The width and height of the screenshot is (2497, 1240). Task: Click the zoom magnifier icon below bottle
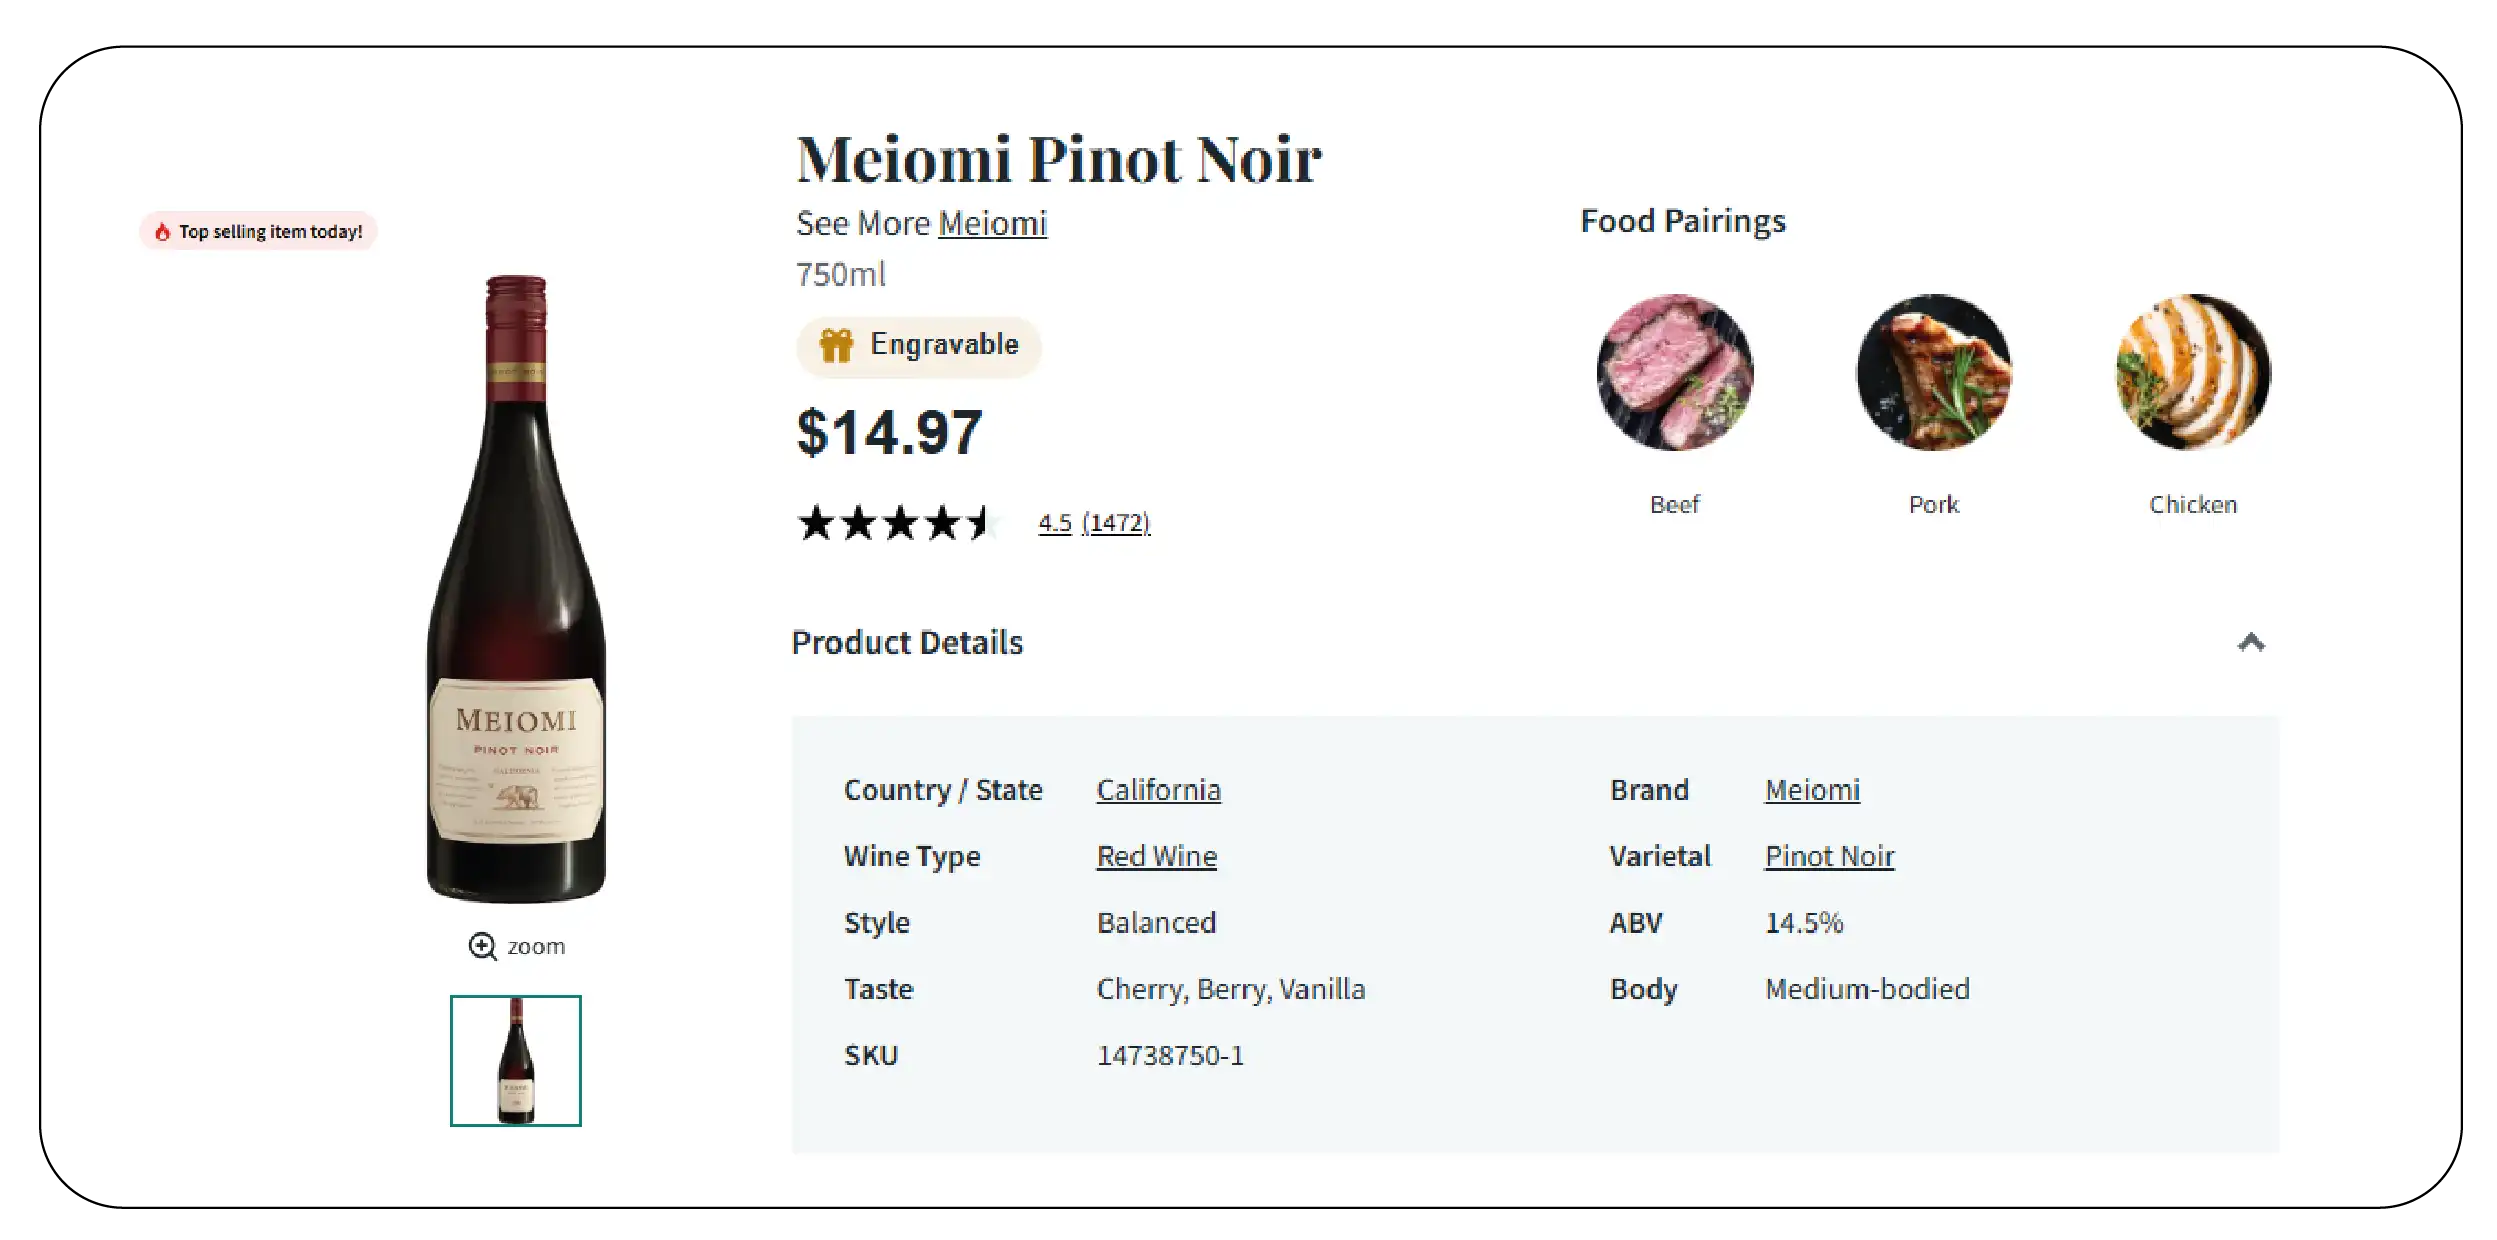[x=483, y=946]
